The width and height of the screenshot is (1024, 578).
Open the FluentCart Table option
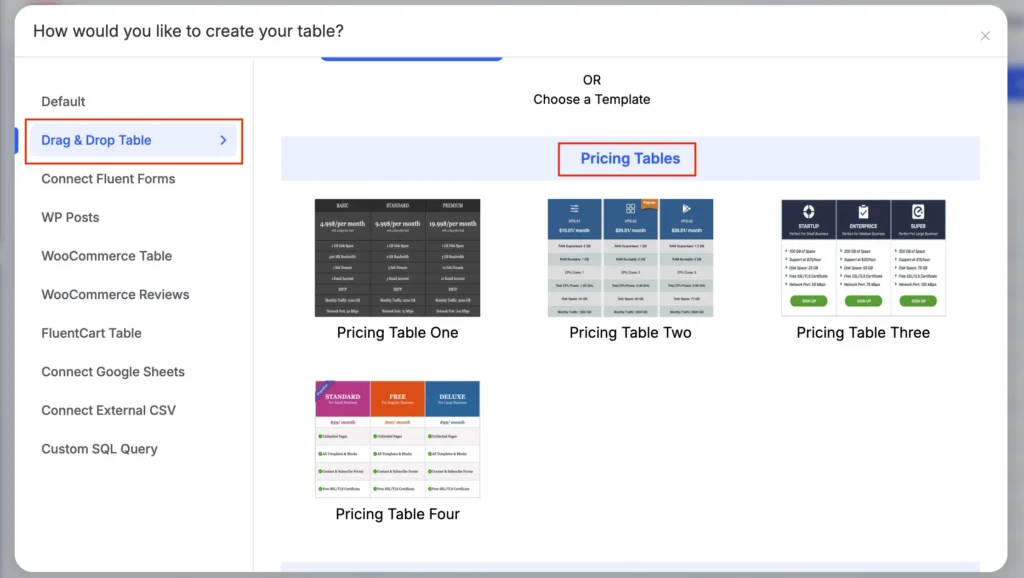click(x=90, y=332)
